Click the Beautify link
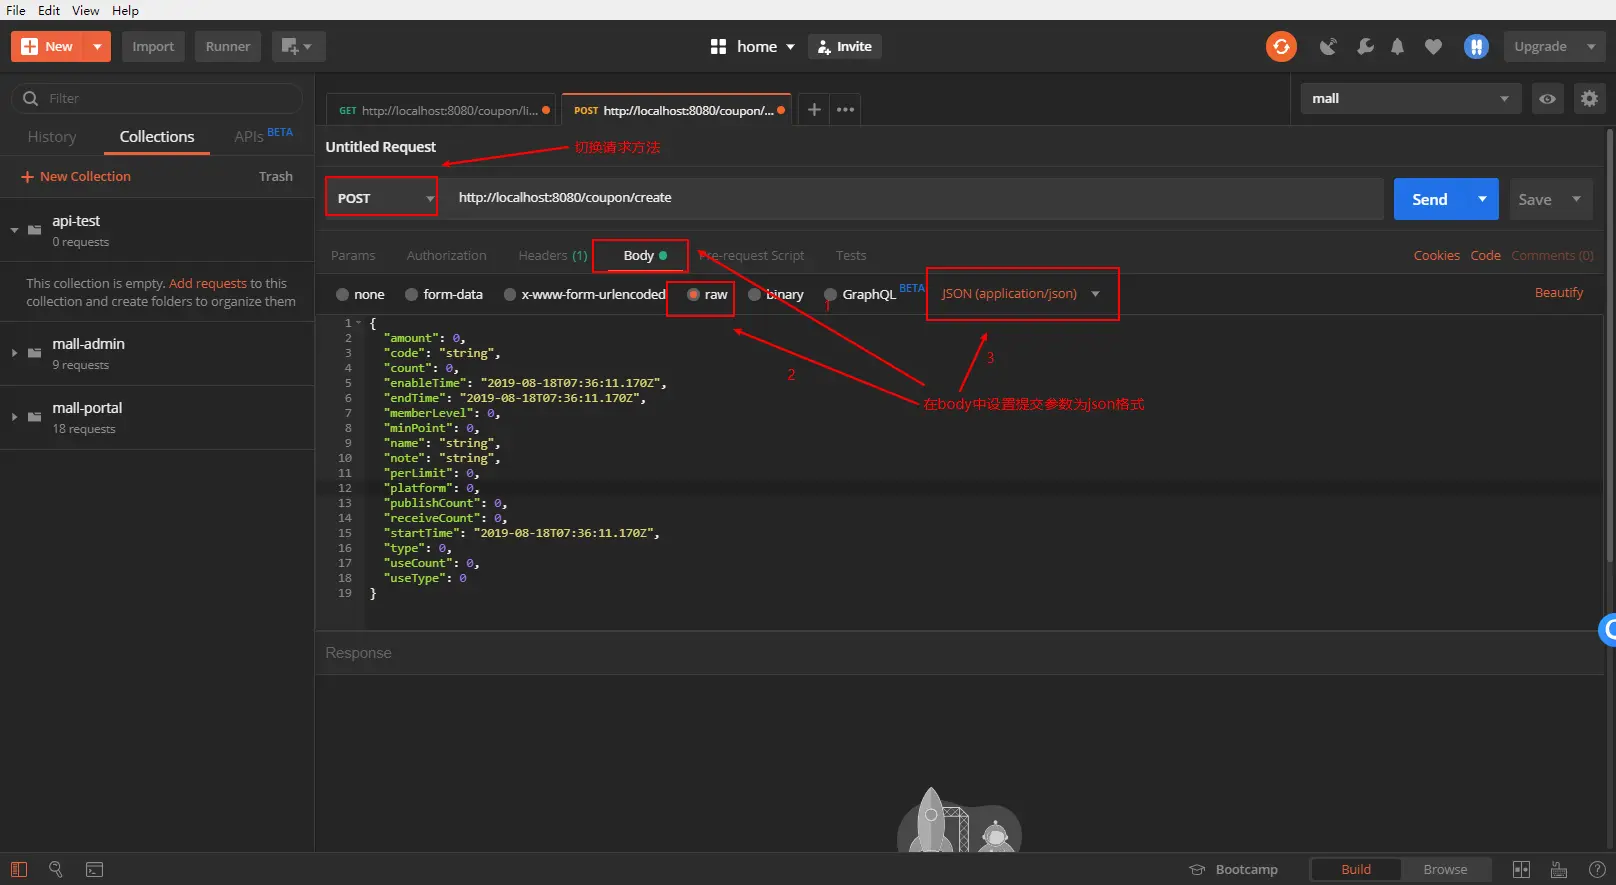1616x885 pixels. coord(1559,293)
